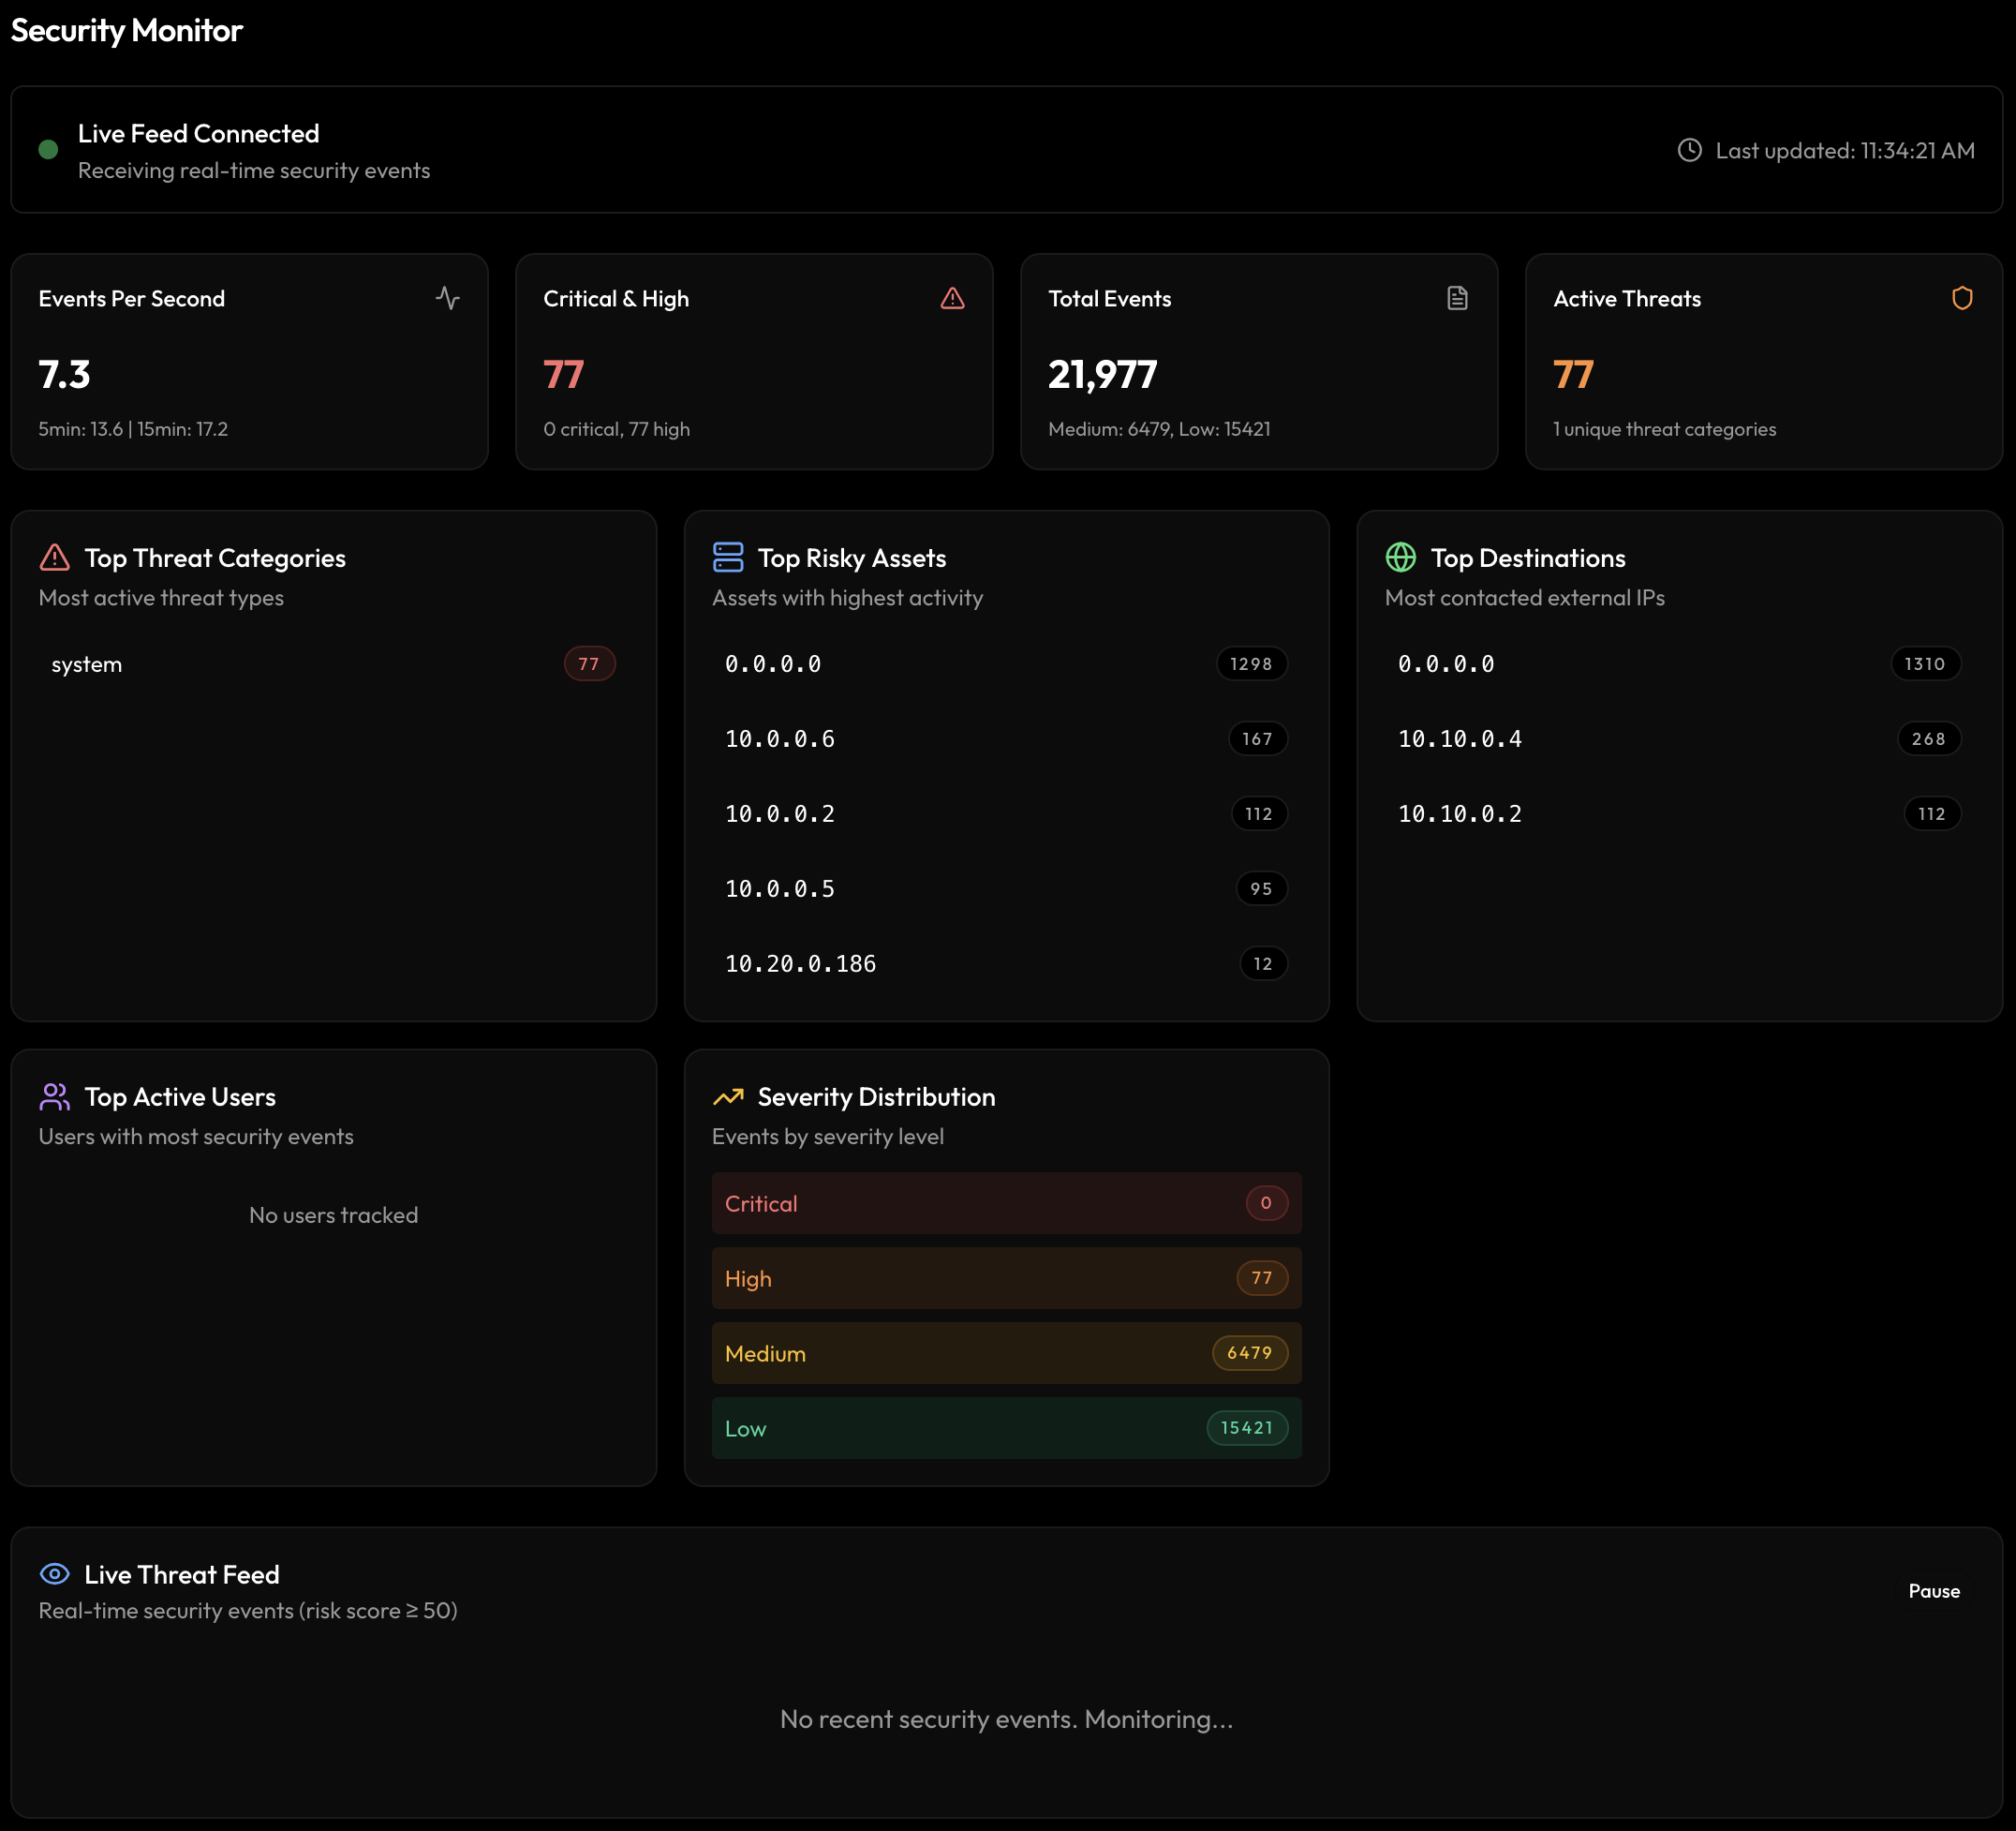This screenshot has height=1831, width=2016.
Task: Click the globe icon beside Top Destinations
Action: [x=1400, y=557]
